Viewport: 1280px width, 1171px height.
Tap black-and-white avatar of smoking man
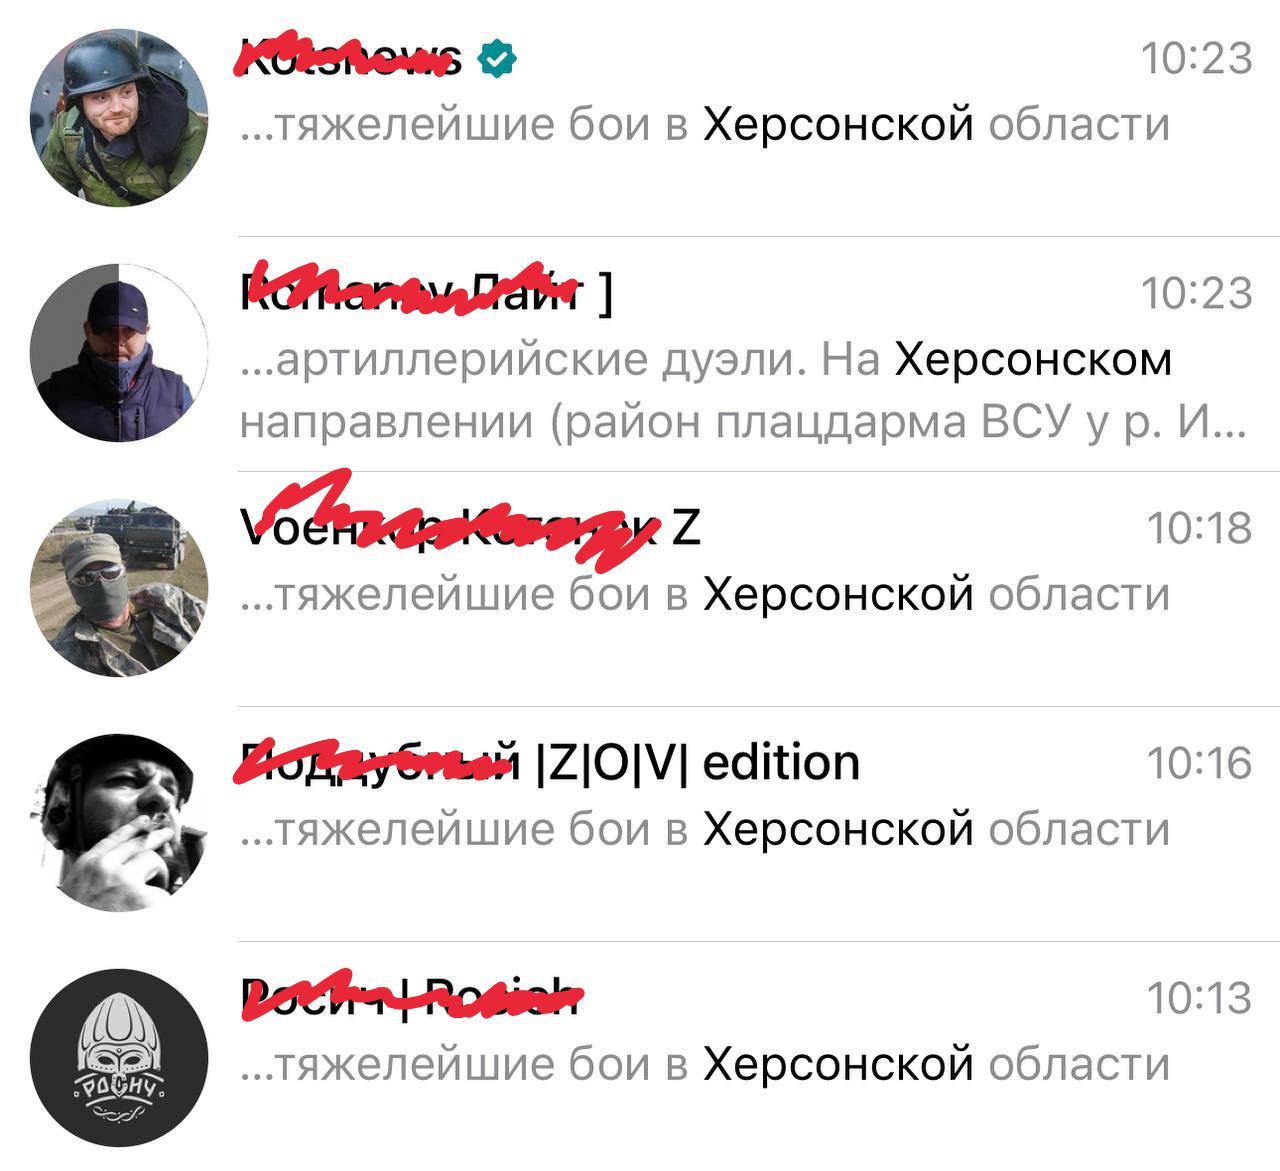[120, 823]
